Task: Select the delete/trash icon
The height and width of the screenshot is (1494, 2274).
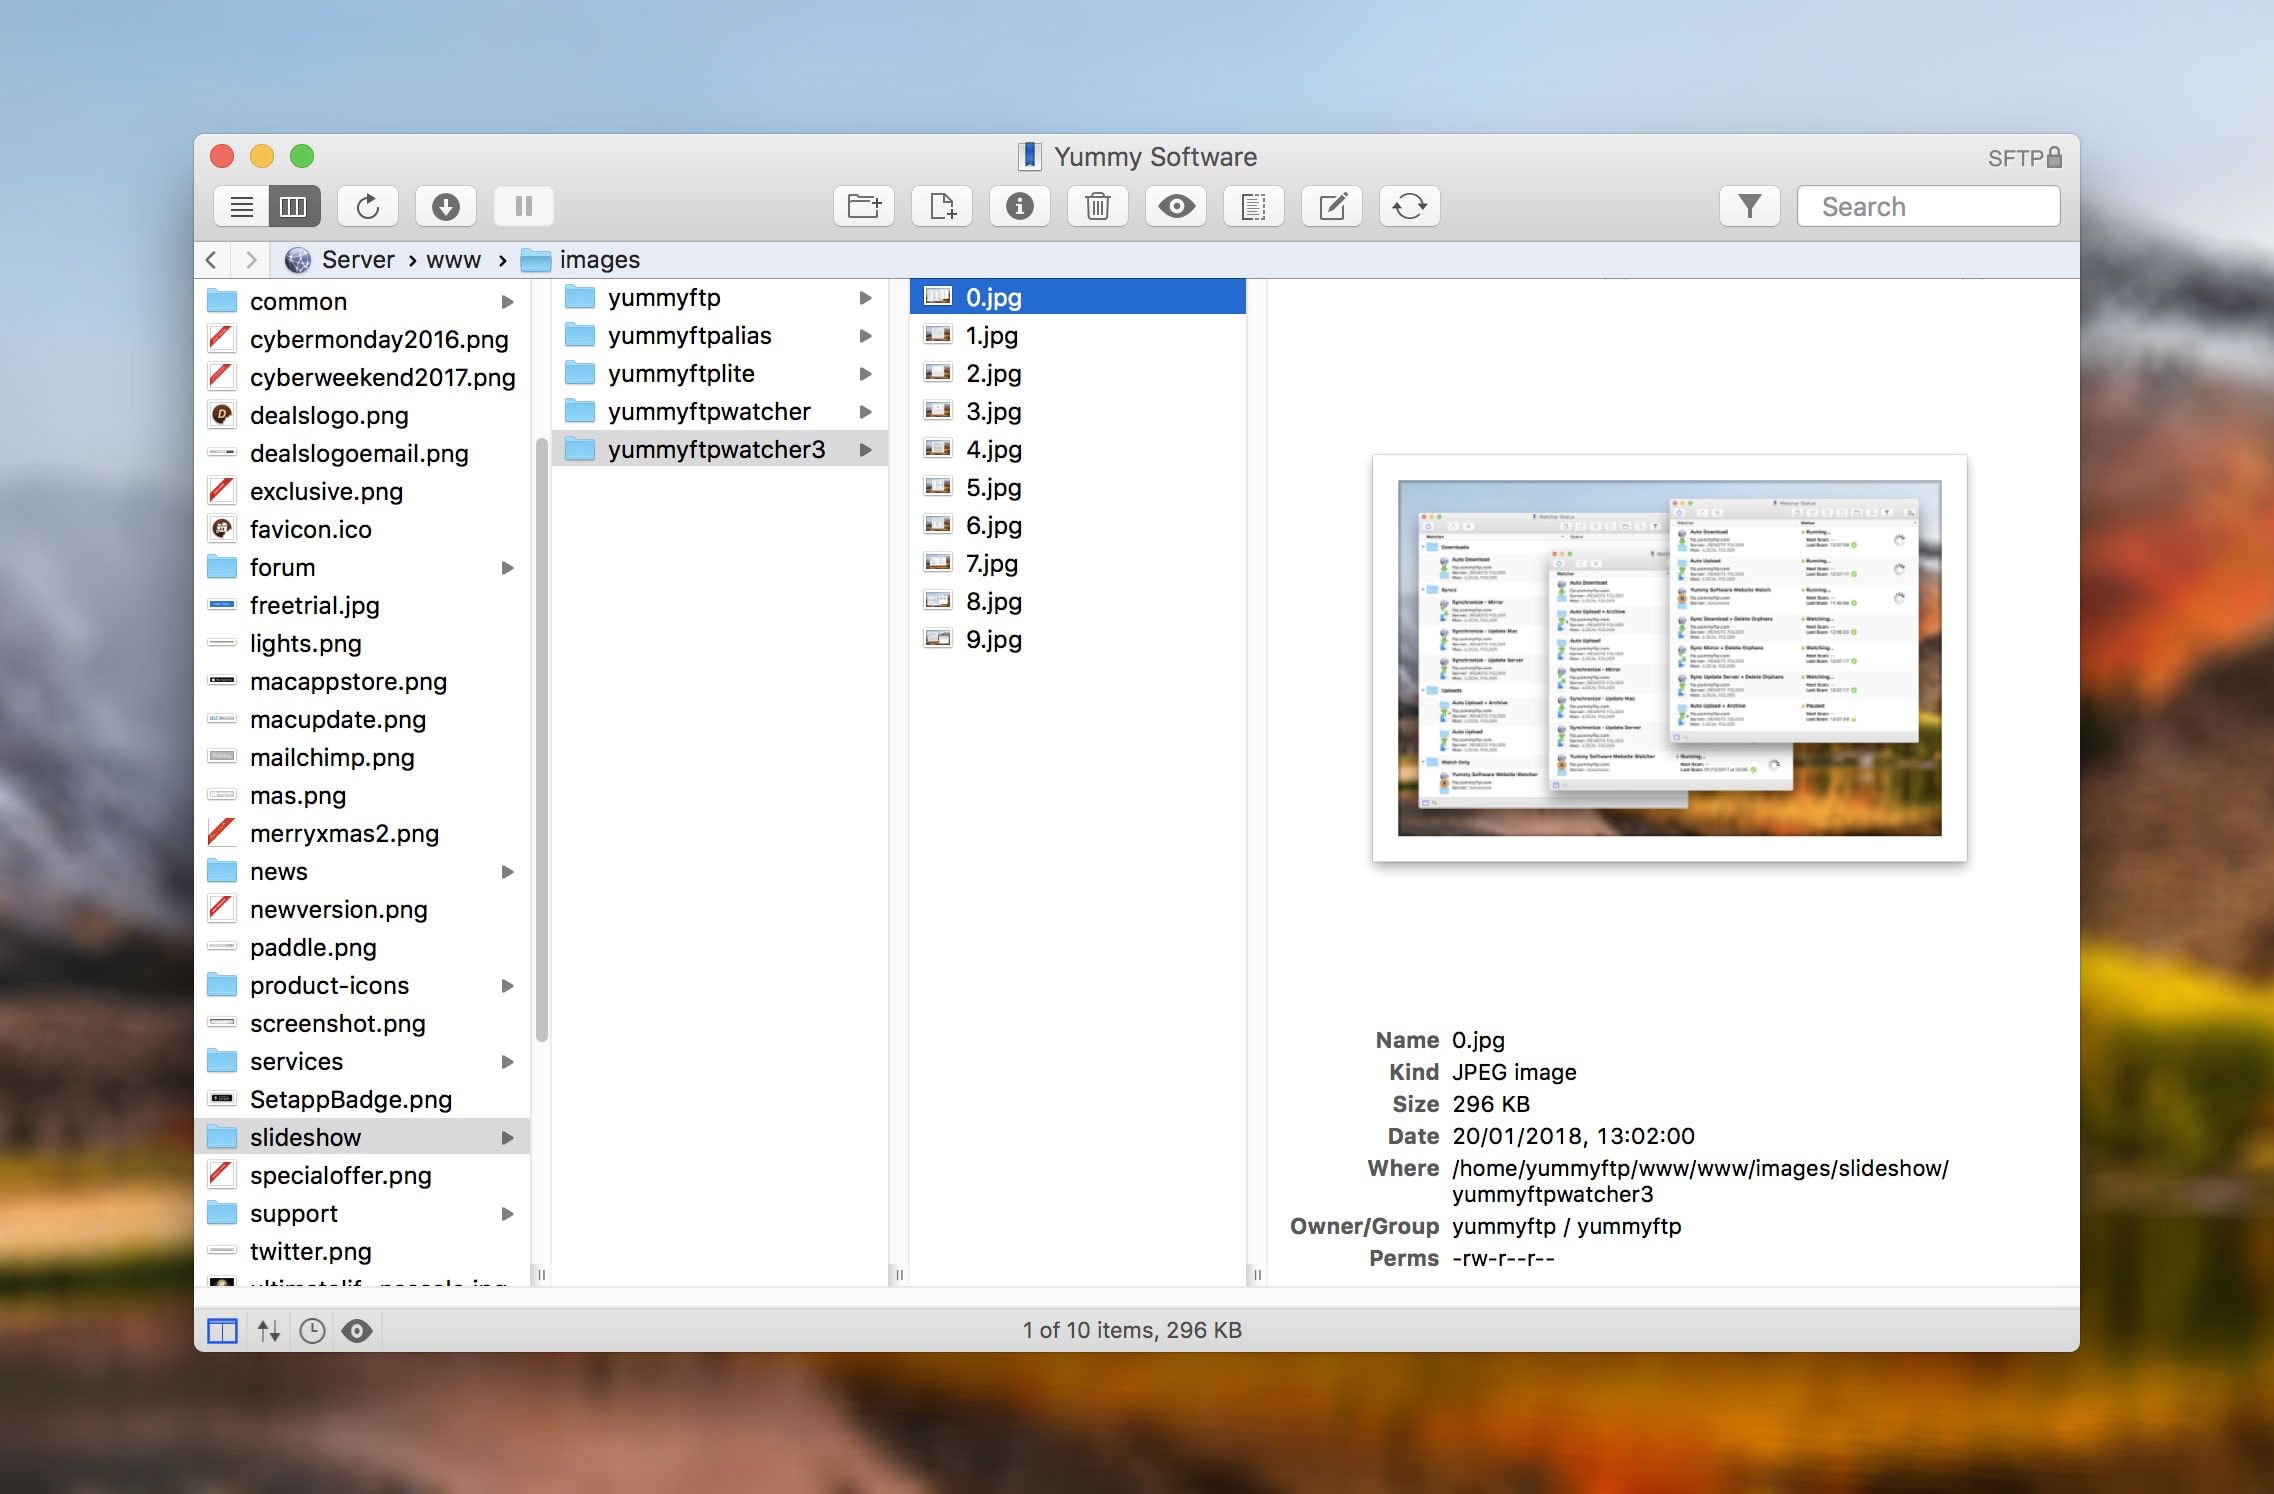Action: [1097, 205]
